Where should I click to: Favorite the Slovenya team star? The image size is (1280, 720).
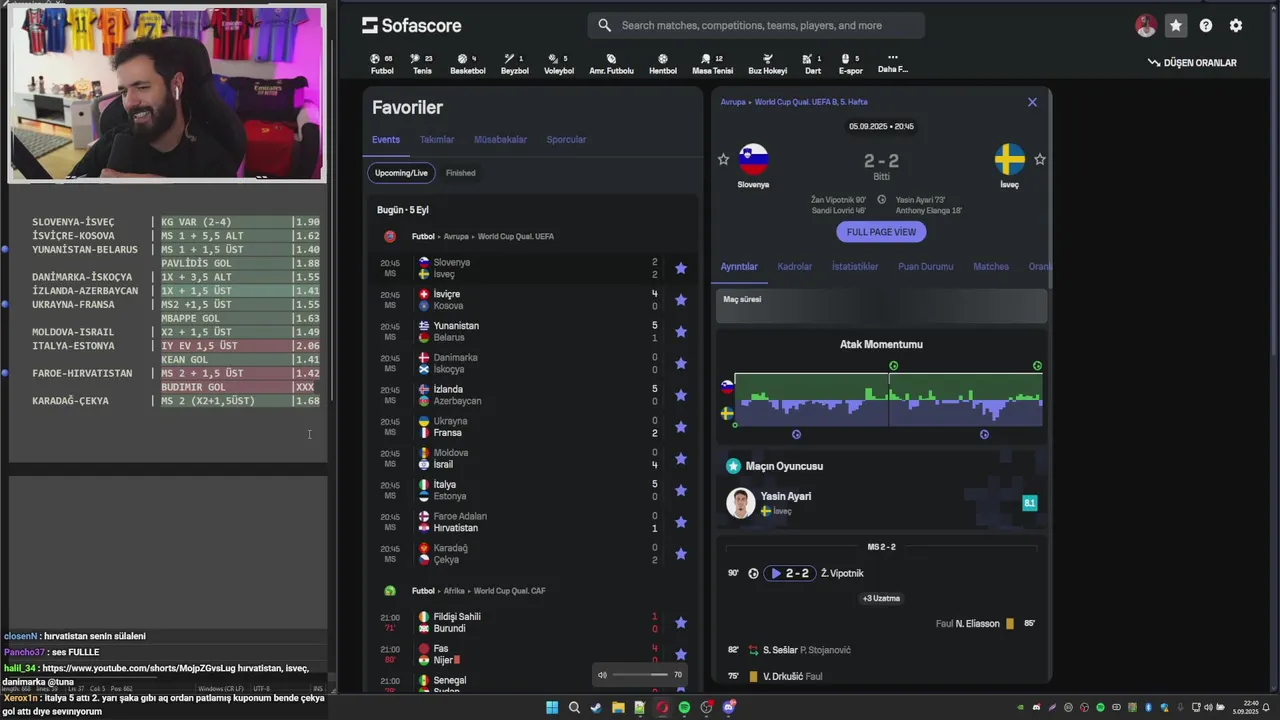[723, 159]
